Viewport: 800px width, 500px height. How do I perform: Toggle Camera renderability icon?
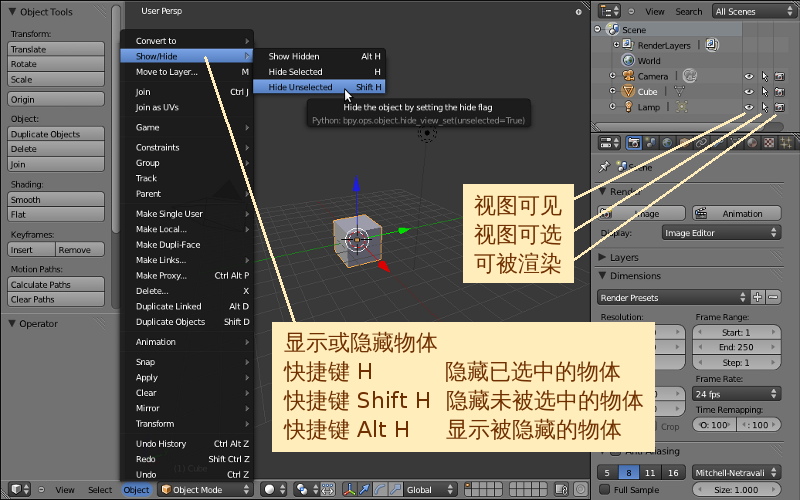coord(780,77)
